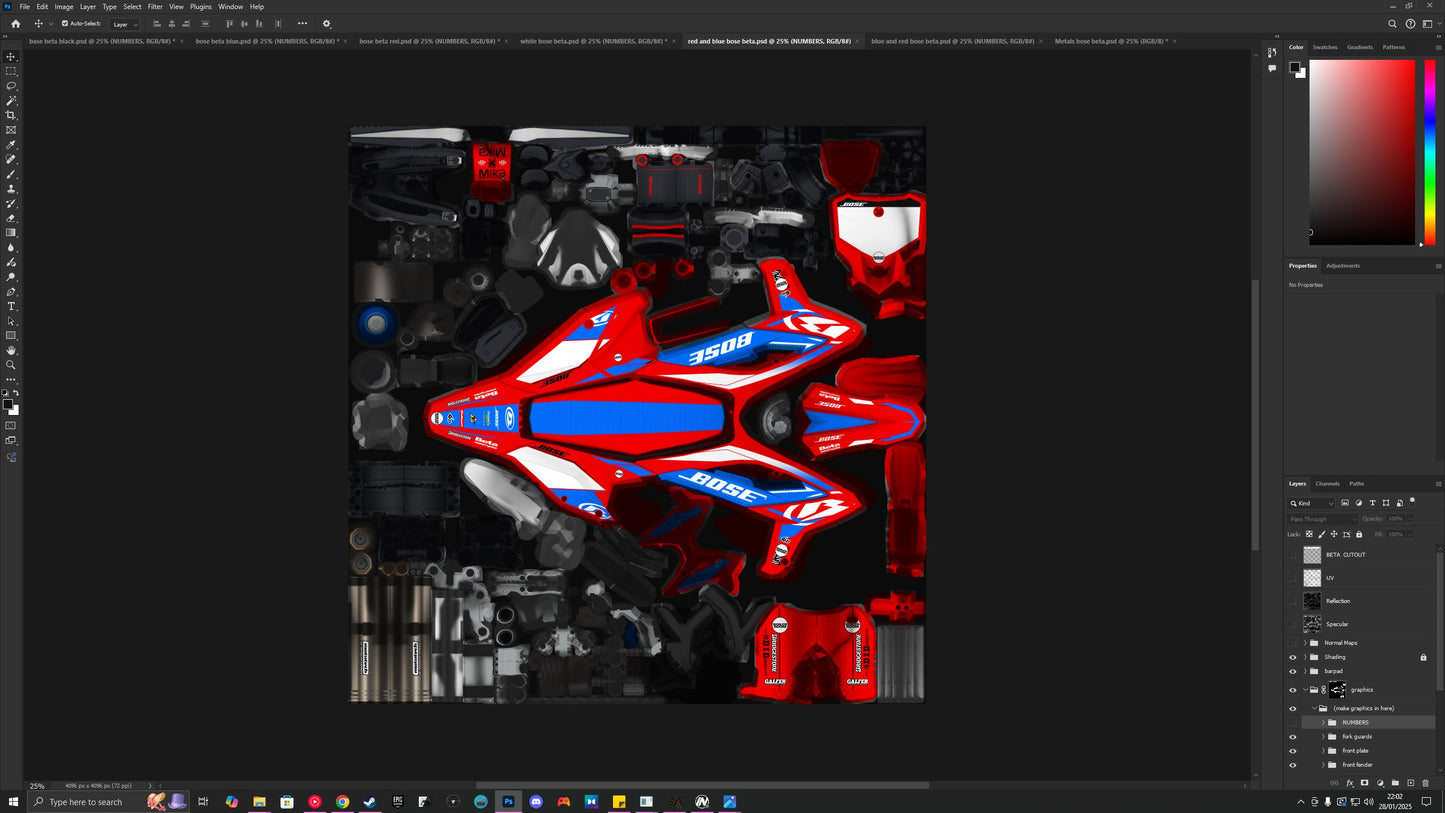Click the Home icon in options bar
Image resolution: width=1445 pixels, height=813 pixels.
(x=15, y=24)
